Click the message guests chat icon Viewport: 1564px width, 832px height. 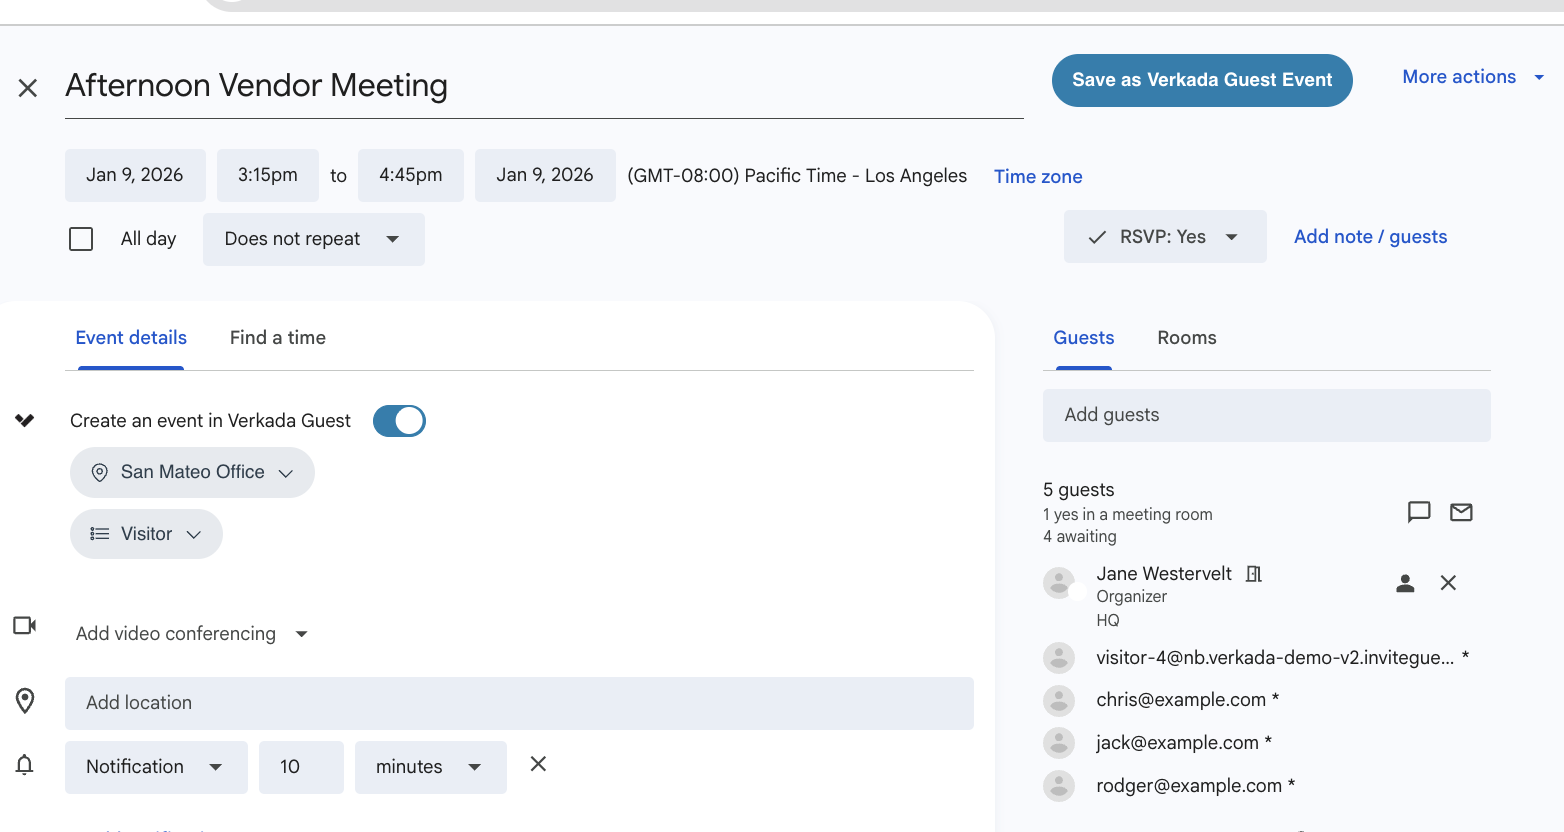click(x=1418, y=512)
